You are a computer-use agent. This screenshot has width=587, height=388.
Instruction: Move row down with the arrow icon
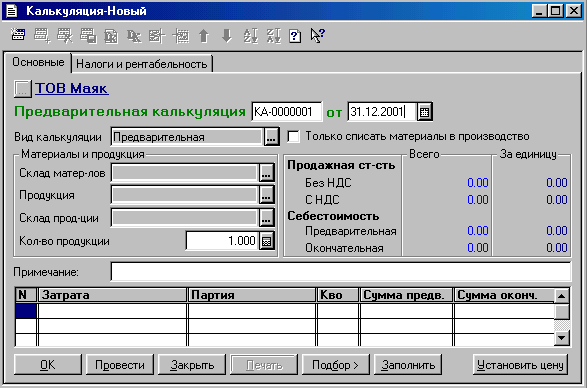pos(227,36)
